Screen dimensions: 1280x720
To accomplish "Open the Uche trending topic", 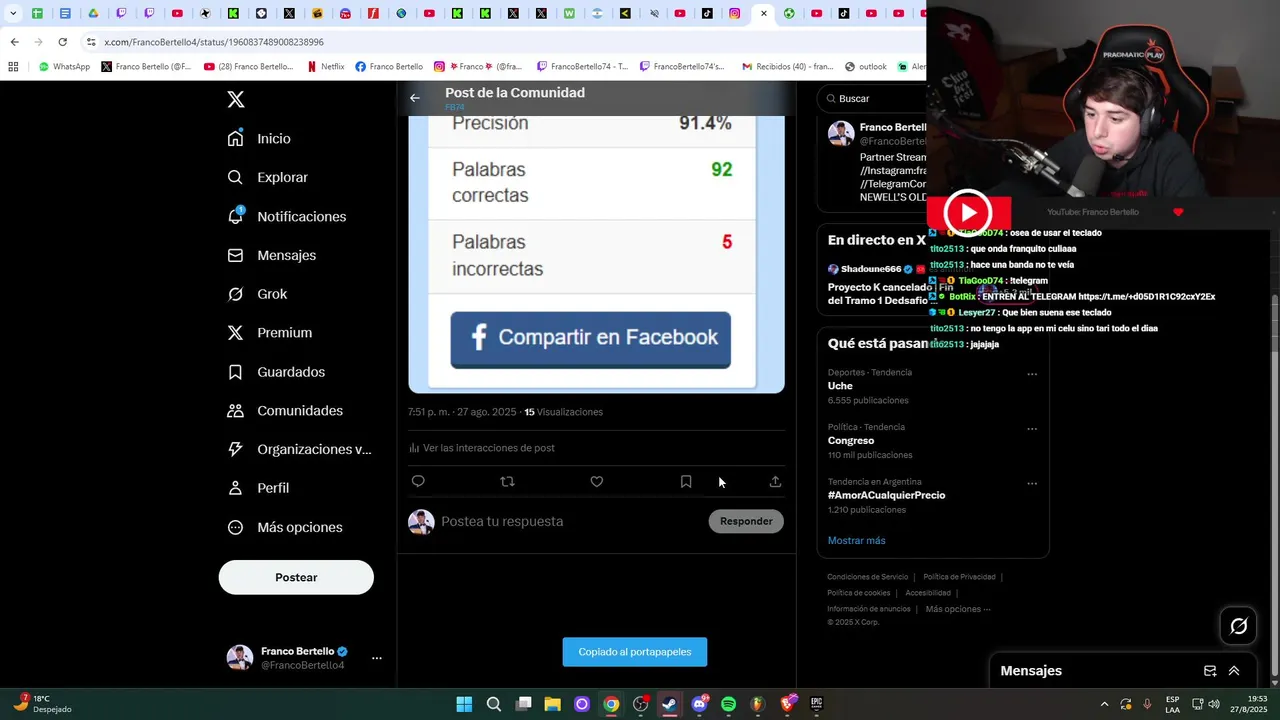I will (x=840, y=386).
